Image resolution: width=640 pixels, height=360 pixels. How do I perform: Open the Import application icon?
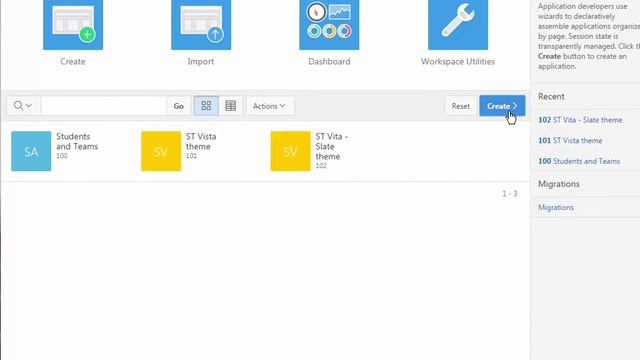[201, 25]
